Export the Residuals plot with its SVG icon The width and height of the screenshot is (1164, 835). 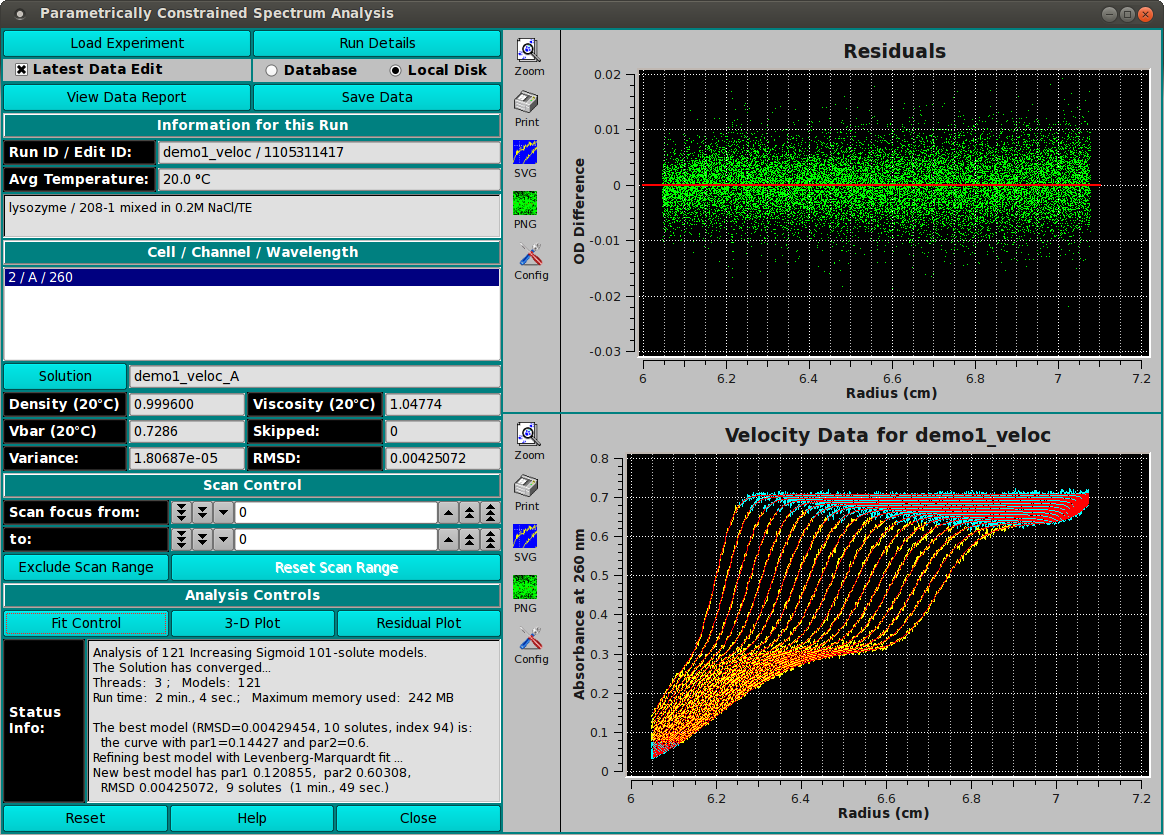coord(525,152)
